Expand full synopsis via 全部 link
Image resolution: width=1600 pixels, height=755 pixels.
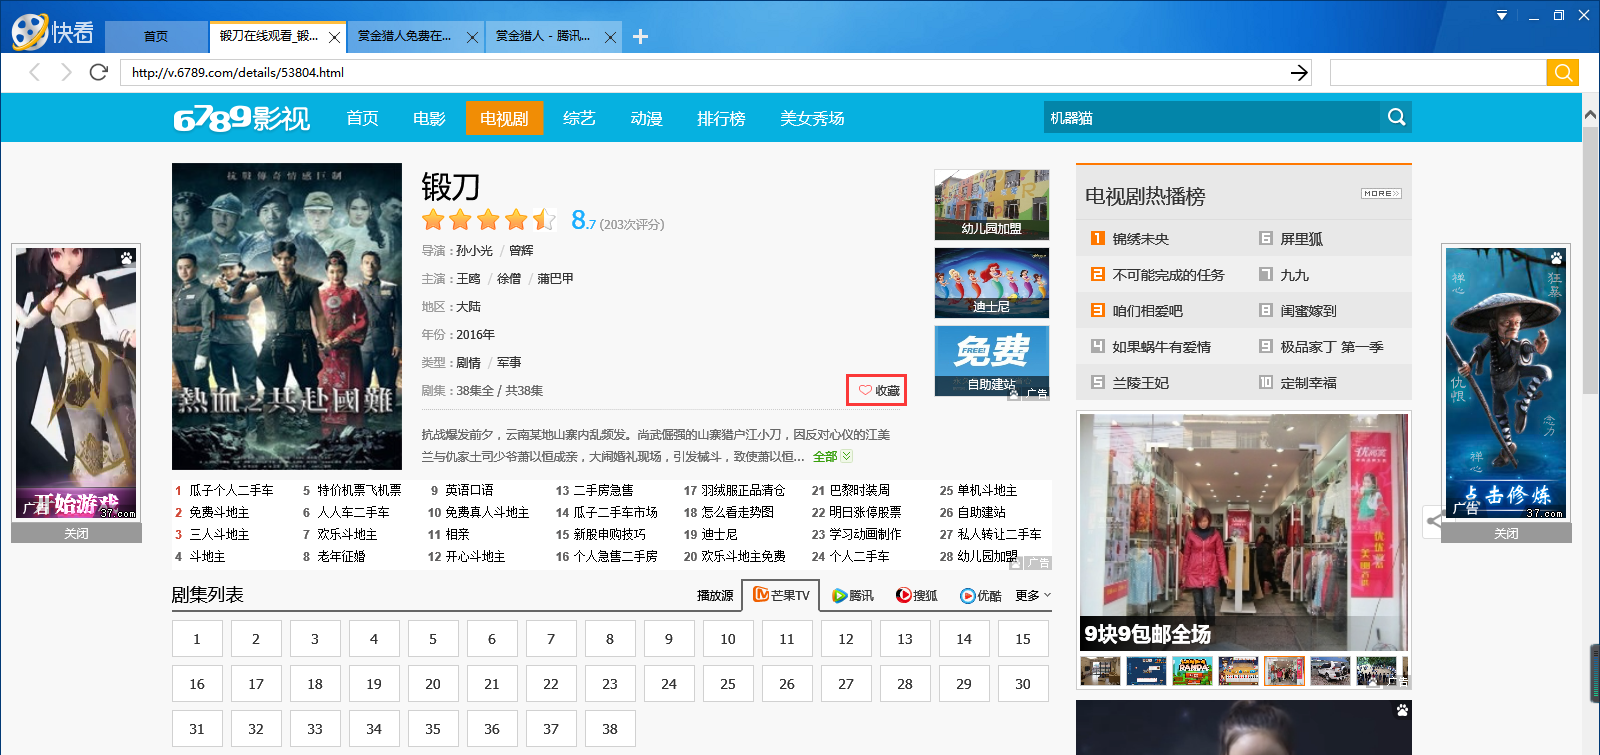[x=832, y=456]
